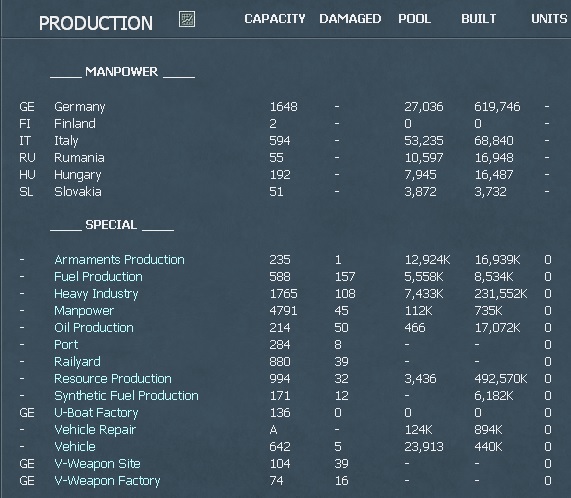
Task: Open the Railyard link
Action: 77,362
